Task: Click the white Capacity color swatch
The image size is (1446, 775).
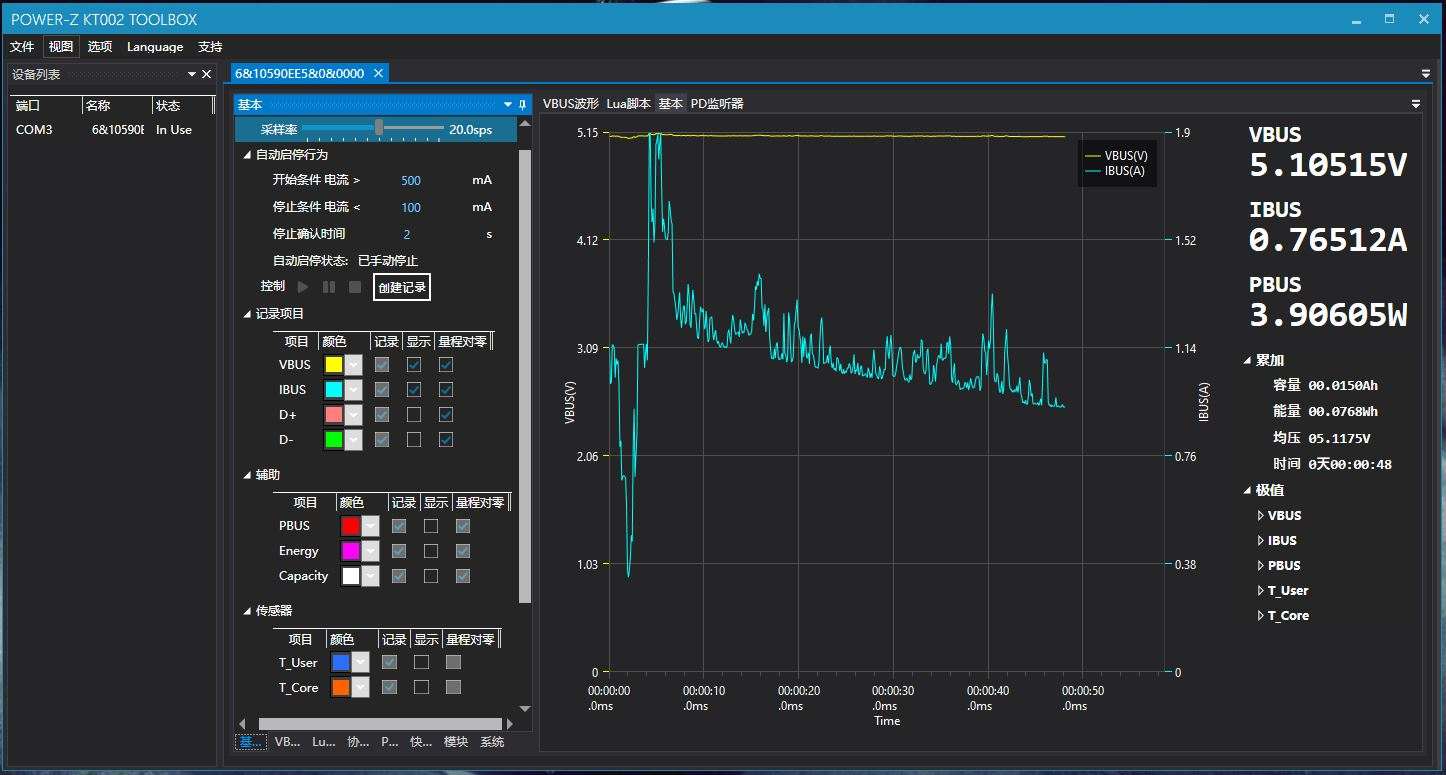Action: pos(351,576)
